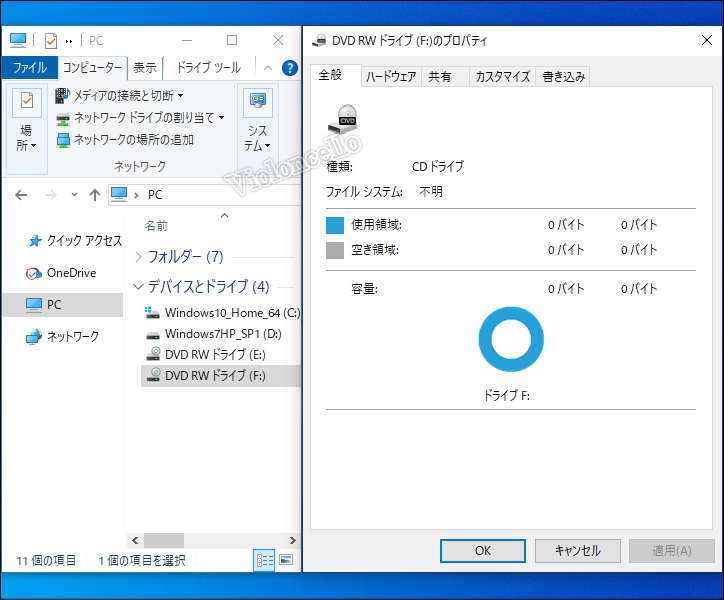
Task: Open the カスタマイズ tab
Action: click(x=502, y=77)
